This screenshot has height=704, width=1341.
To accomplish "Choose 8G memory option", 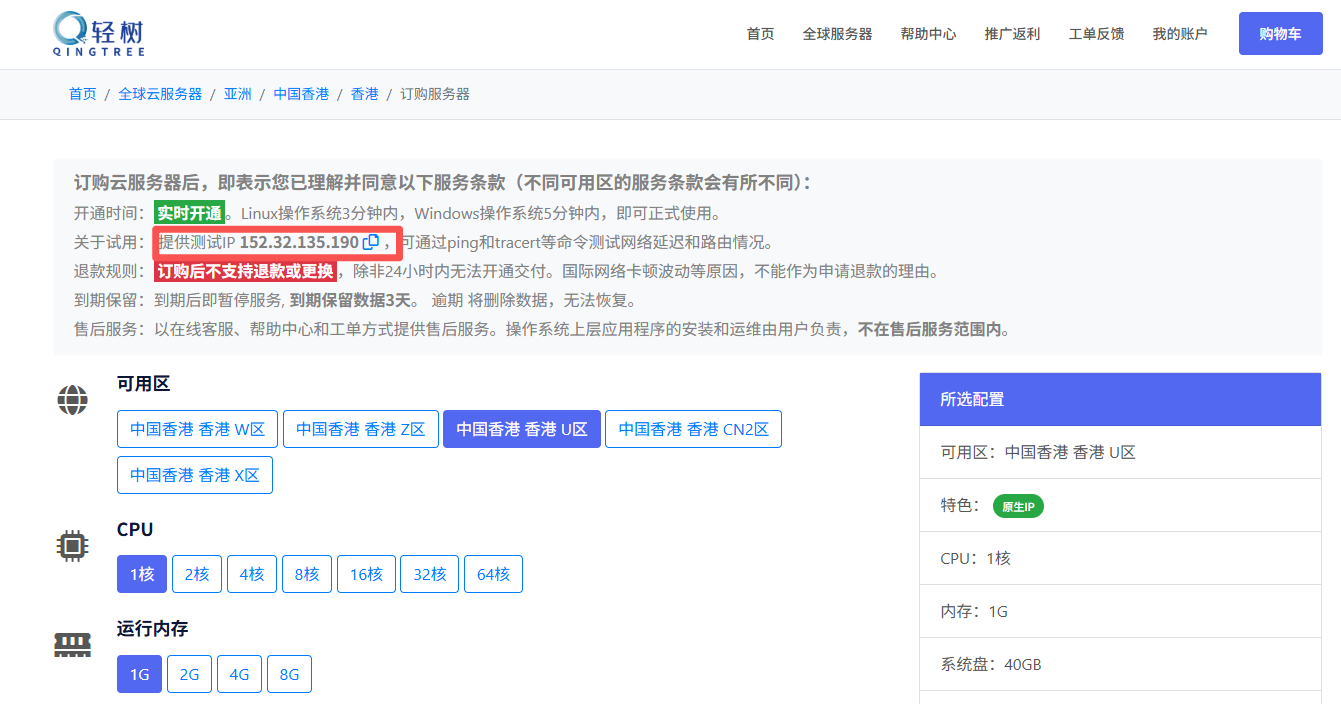I will point(289,674).
